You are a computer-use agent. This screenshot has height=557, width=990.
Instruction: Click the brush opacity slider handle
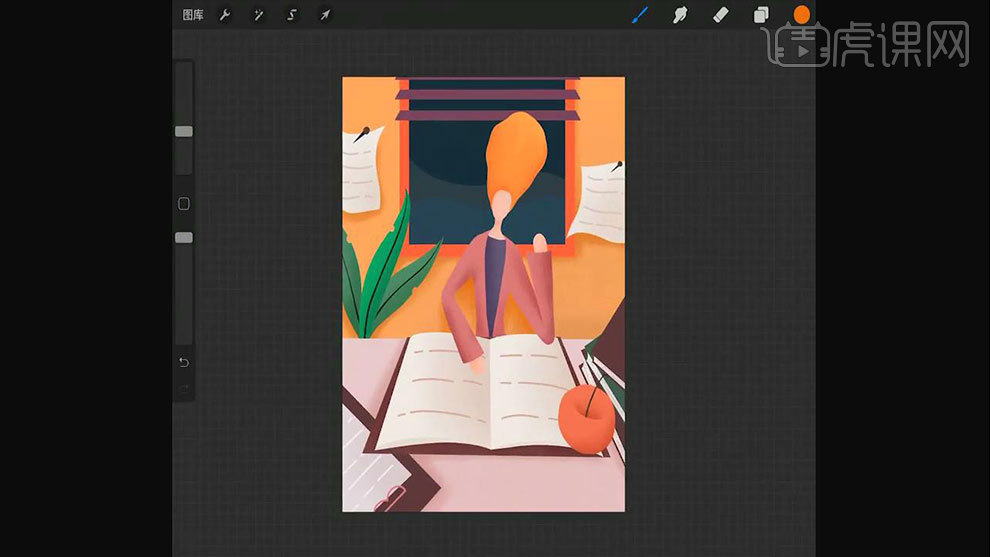184,237
